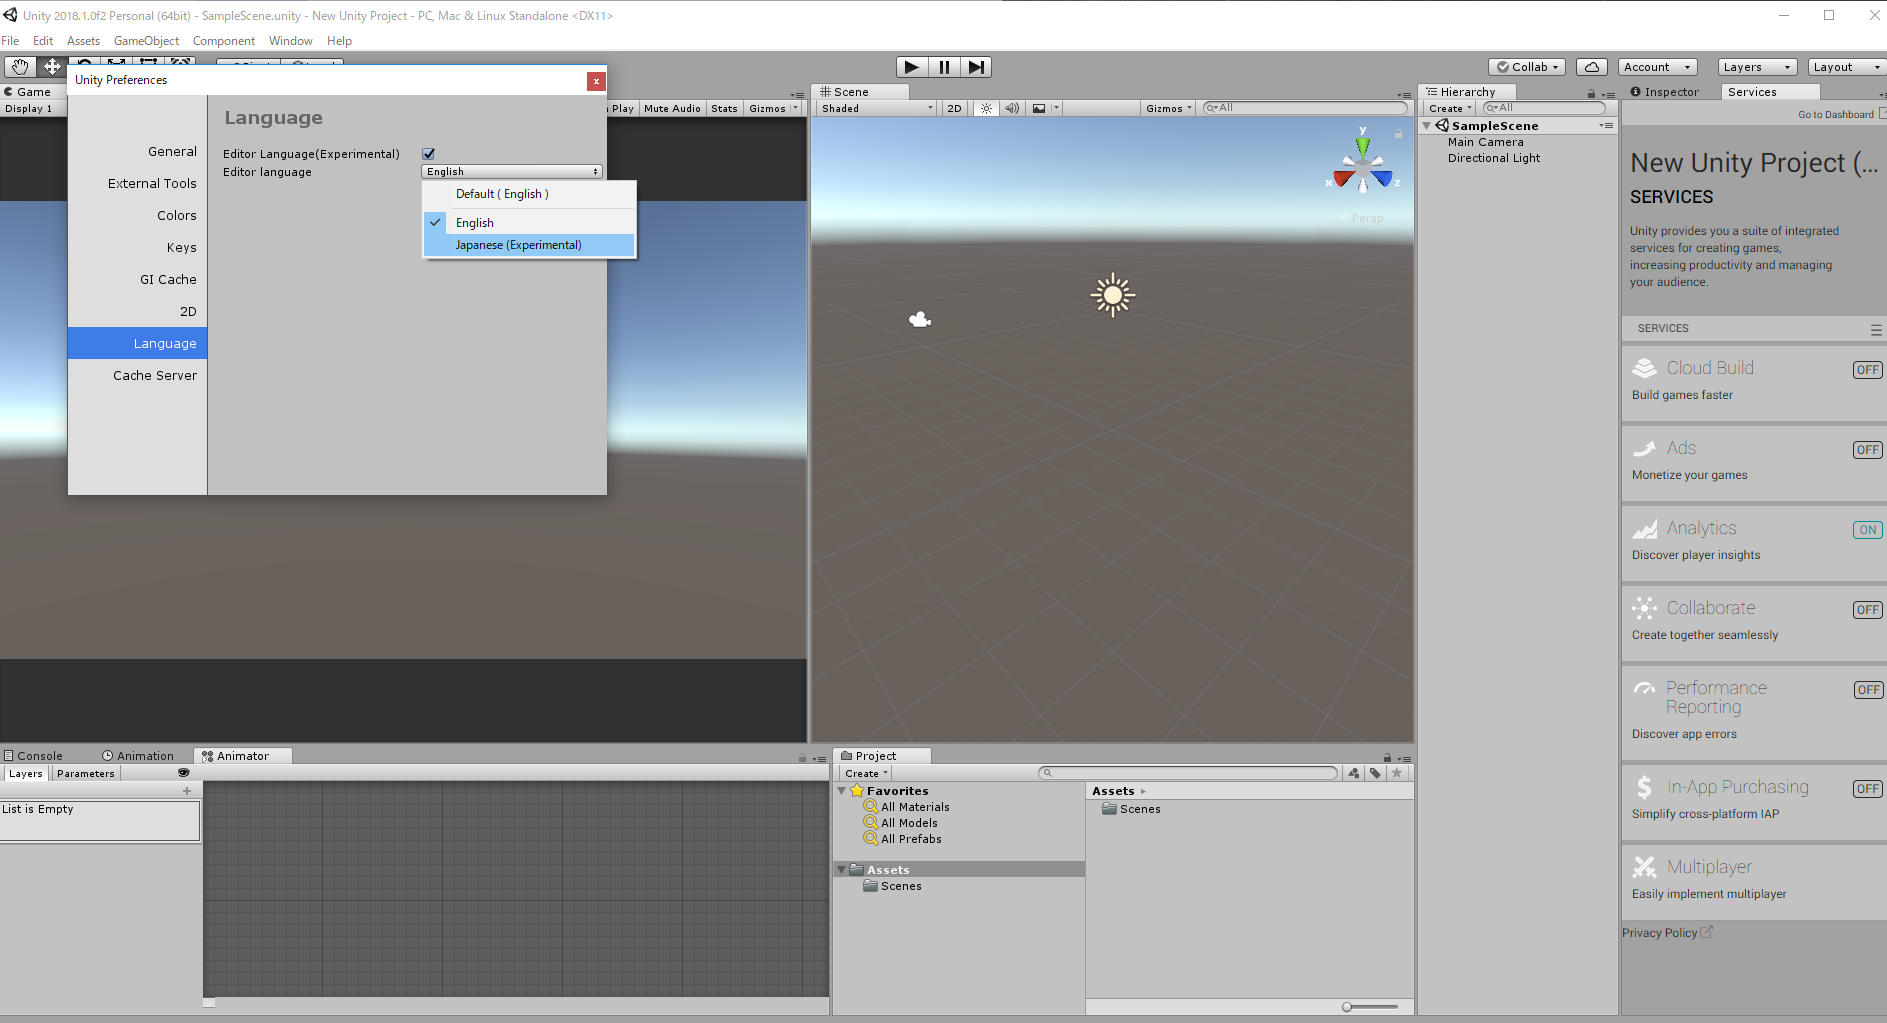The width and height of the screenshot is (1887, 1023).
Task: Lock the Hierarchy panel
Action: 1591,93
